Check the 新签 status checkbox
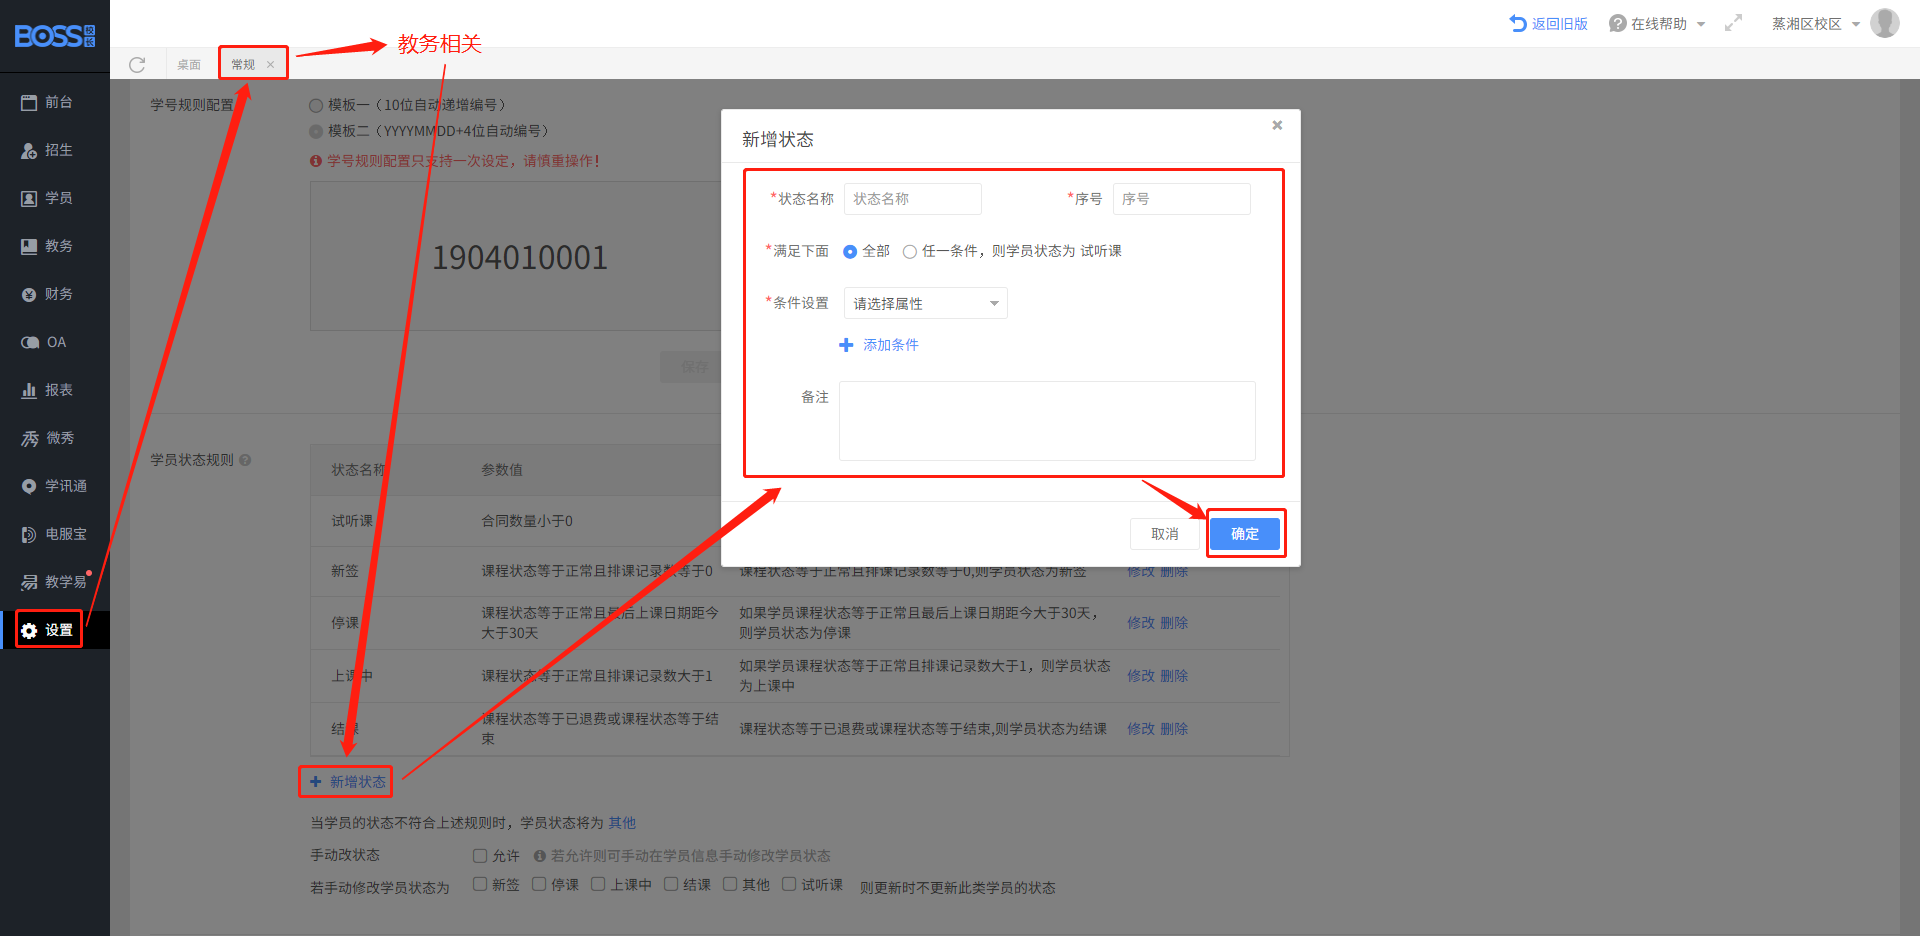The image size is (1920, 936). pyautogui.click(x=480, y=884)
